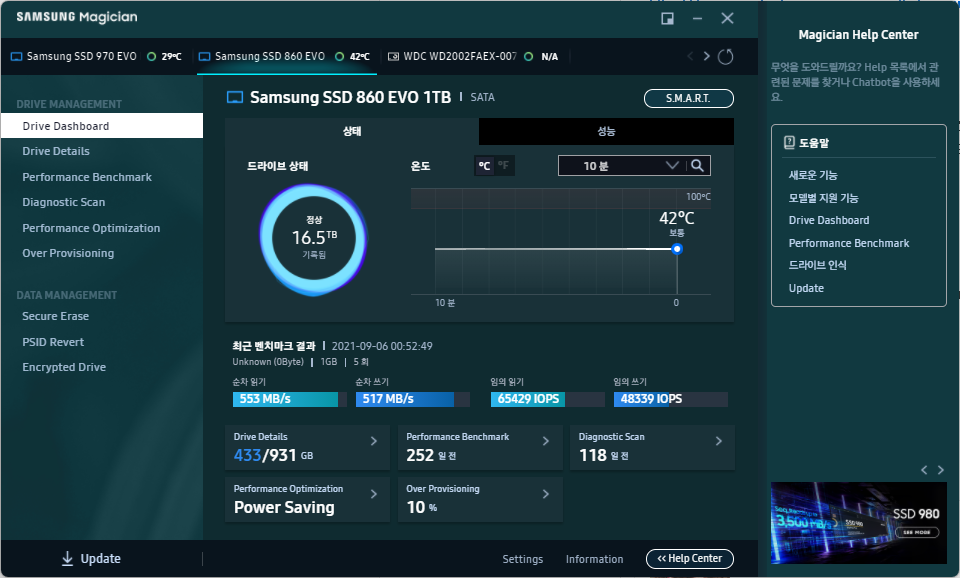Switch to the 성능 tab

point(606,131)
